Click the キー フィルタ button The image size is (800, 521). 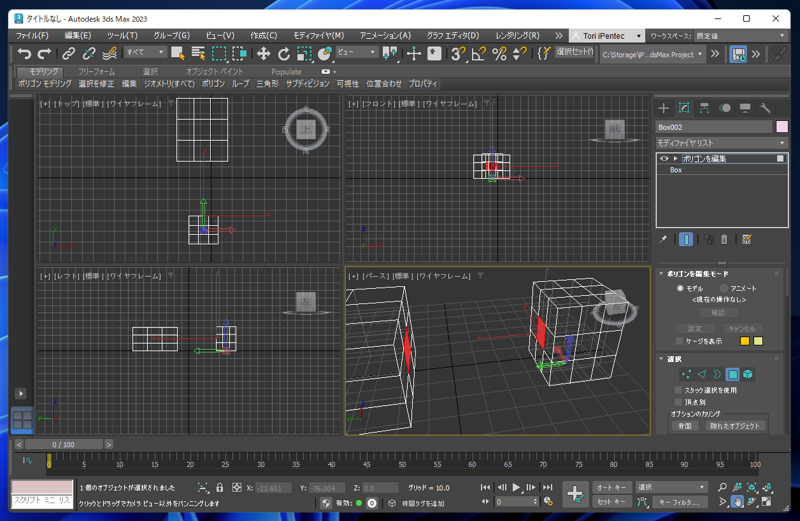coord(679,502)
